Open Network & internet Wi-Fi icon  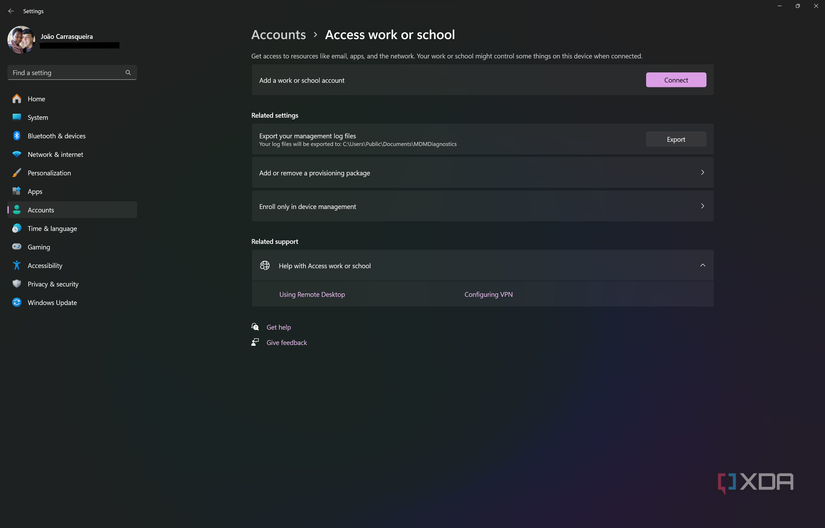coord(17,154)
